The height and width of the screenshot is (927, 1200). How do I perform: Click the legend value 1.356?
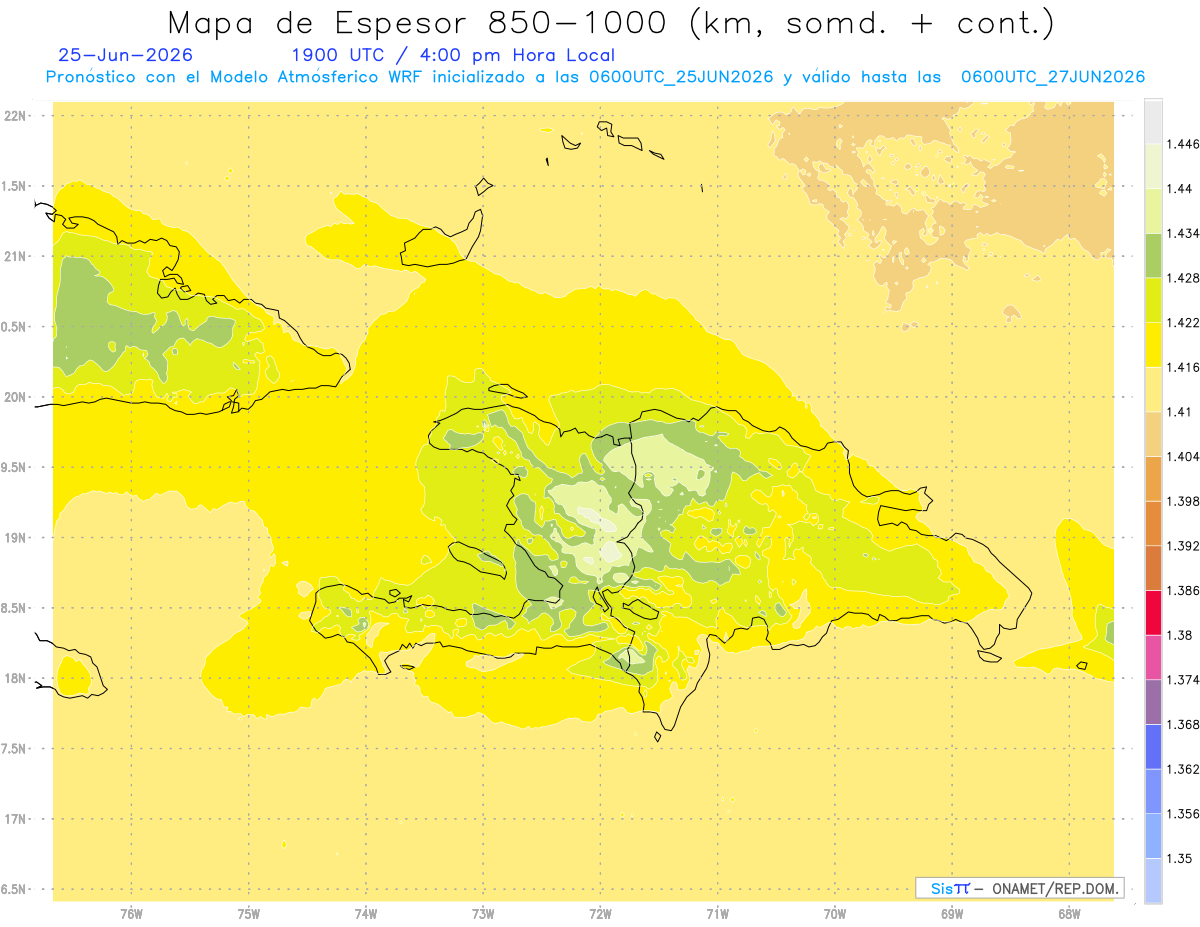(1183, 814)
